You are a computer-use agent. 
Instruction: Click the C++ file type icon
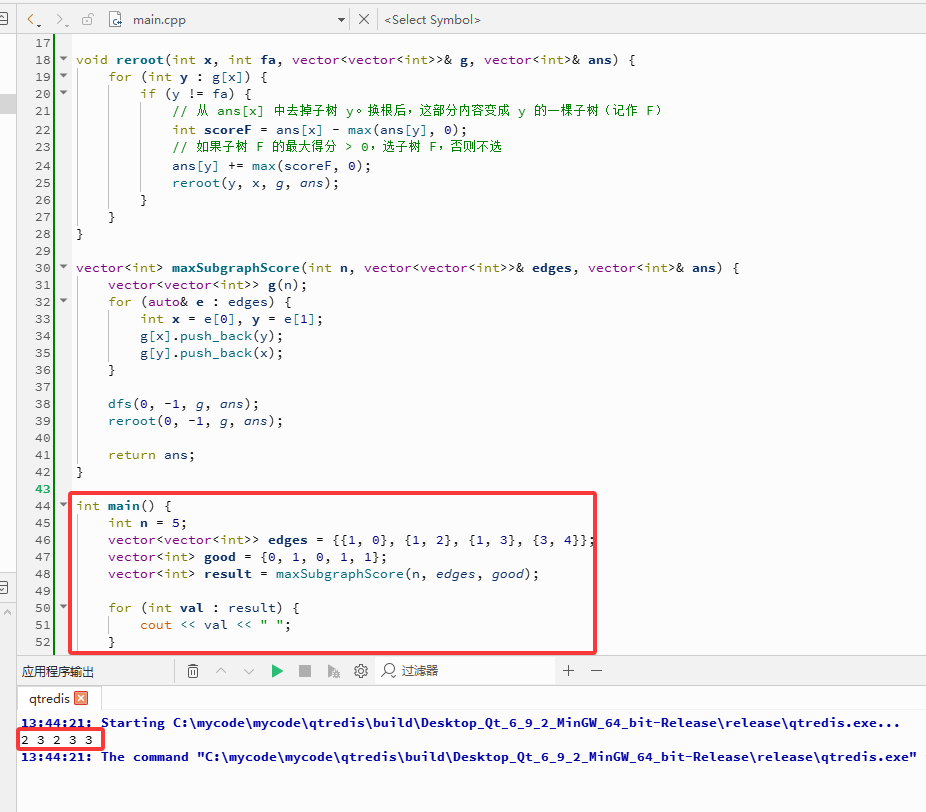(116, 20)
